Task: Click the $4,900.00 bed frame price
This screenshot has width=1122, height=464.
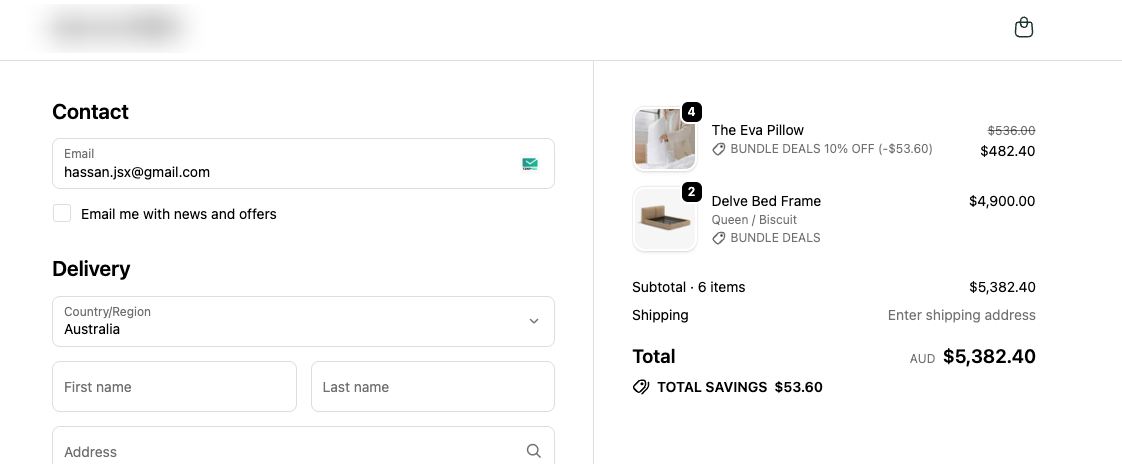Action: [x=1002, y=201]
